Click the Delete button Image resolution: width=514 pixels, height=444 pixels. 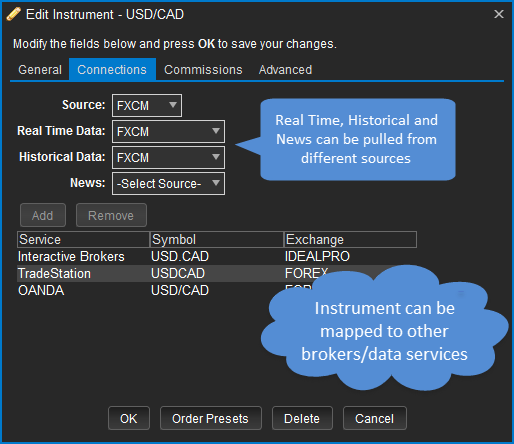click(x=302, y=418)
